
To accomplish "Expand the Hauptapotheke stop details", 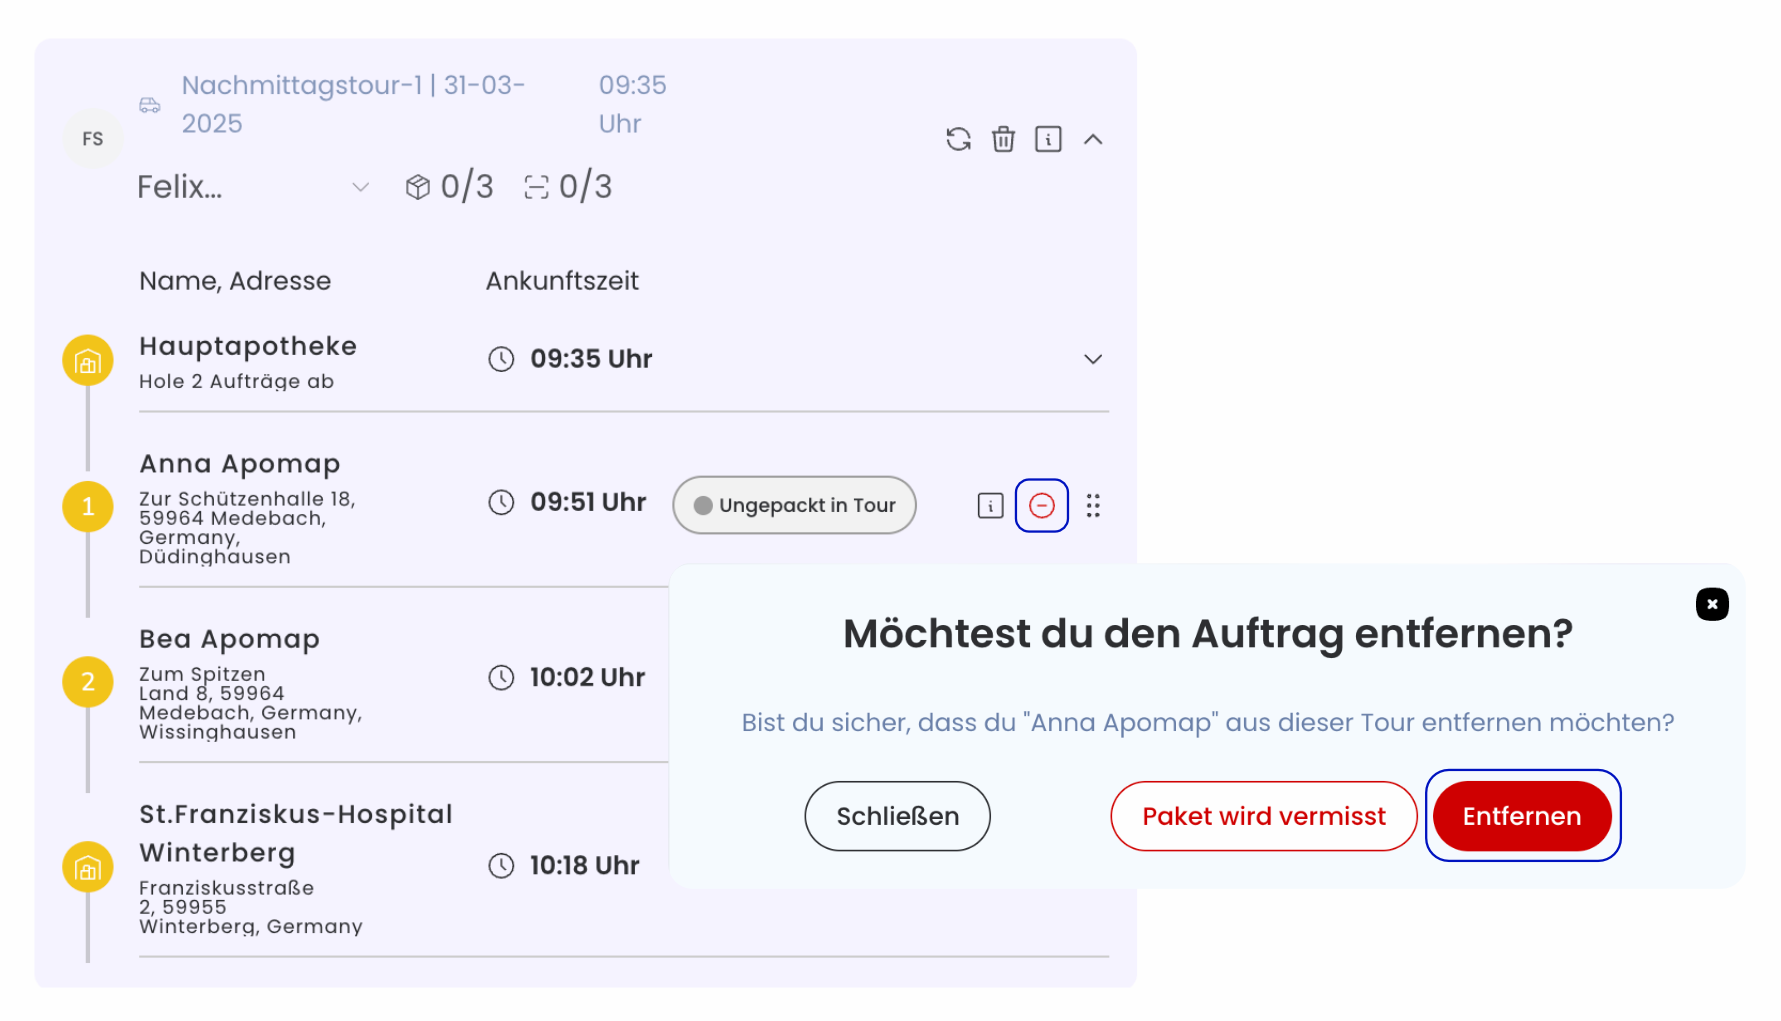I will click(1093, 359).
